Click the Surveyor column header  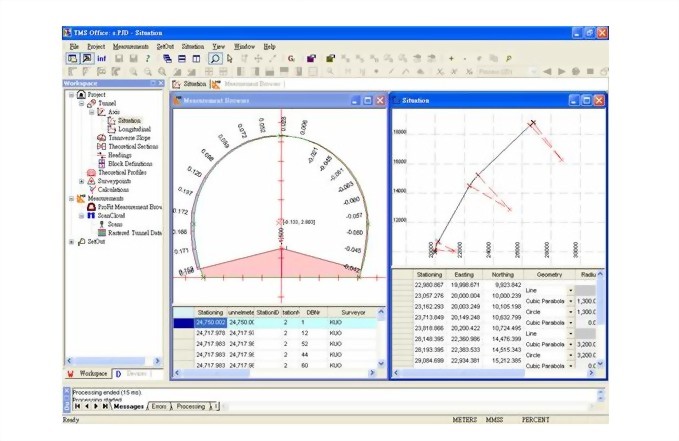(x=353, y=312)
